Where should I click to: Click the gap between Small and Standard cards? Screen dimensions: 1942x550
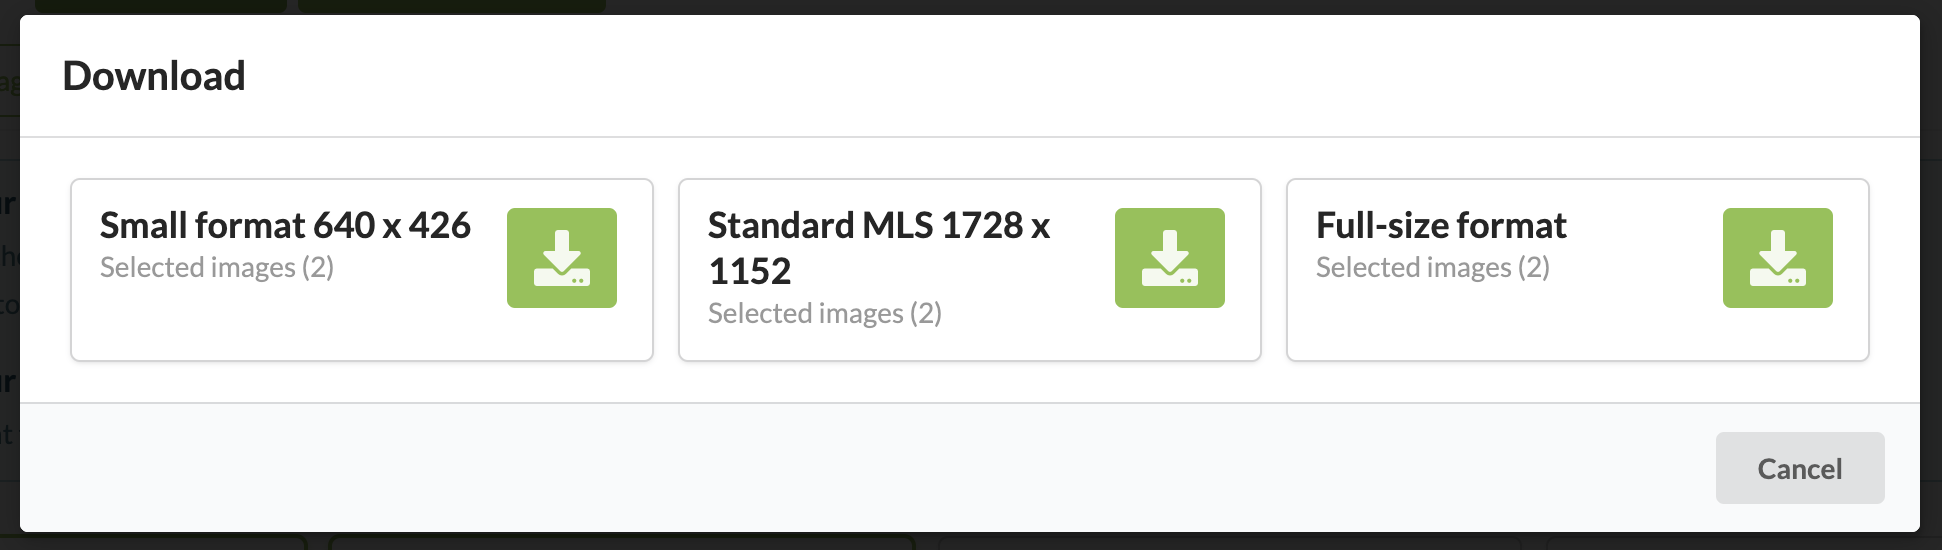click(x=666, y=270)
